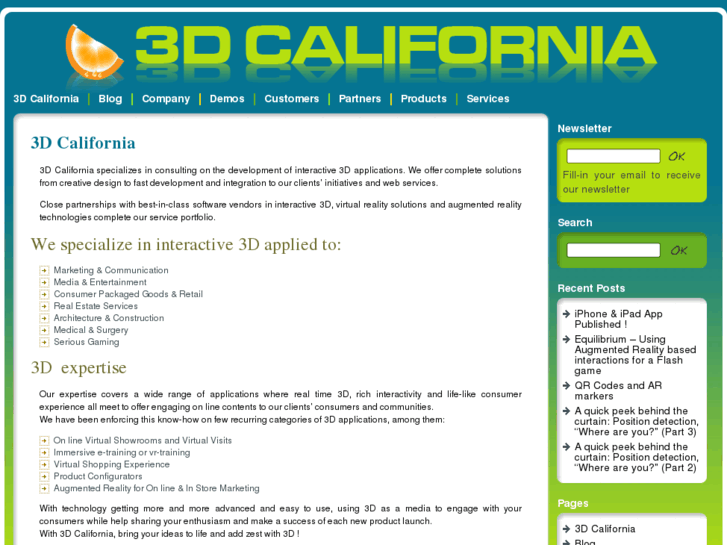
Task: Click the Newsletter sidebar heading
Action: [584, 128]
